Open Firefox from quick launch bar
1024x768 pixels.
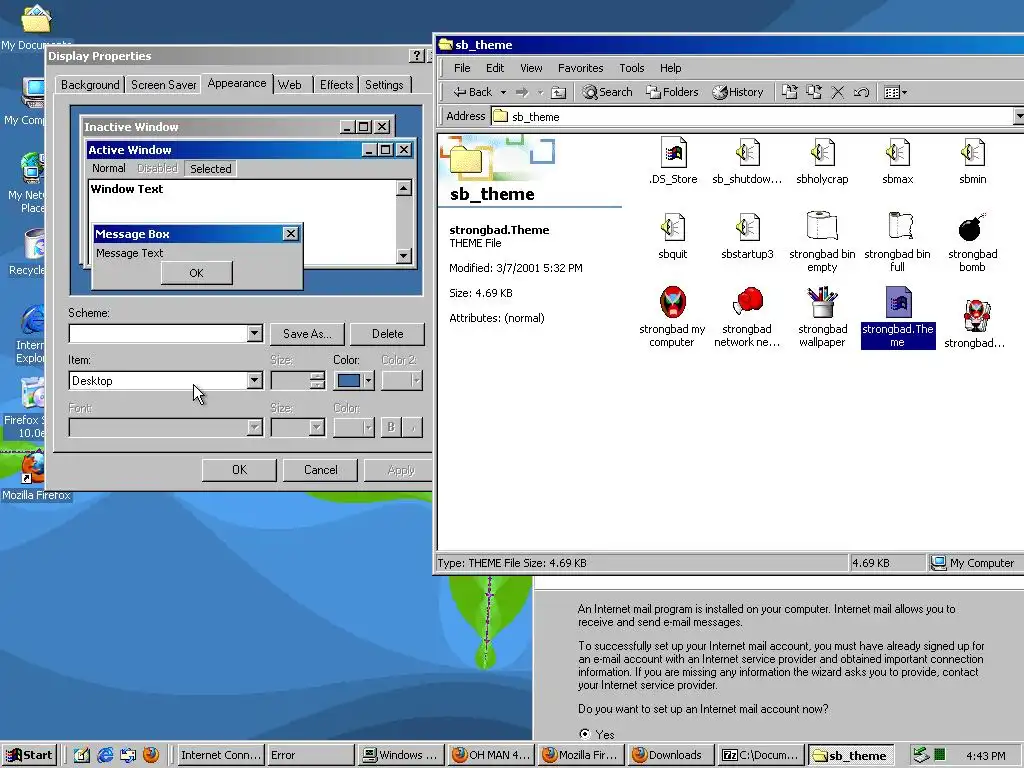tap(151, 755)
